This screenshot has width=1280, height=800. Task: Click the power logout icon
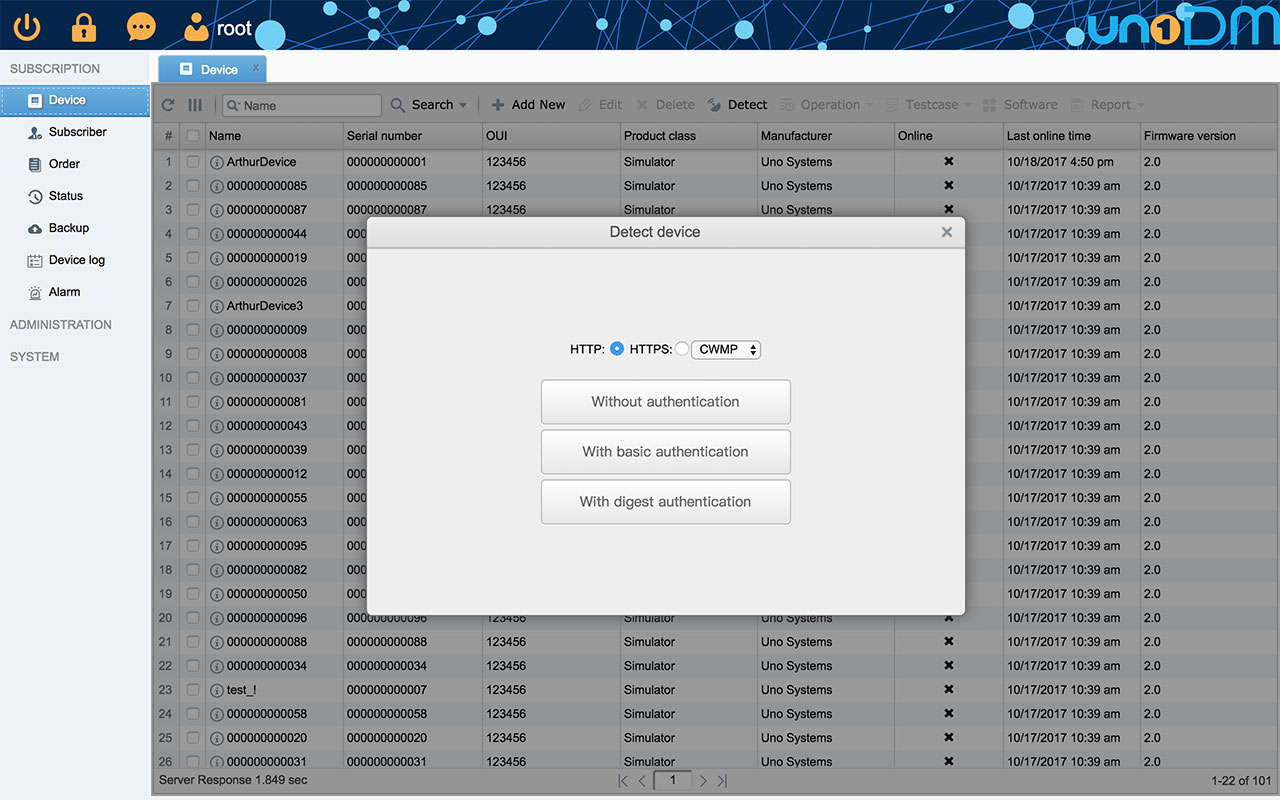[x=27, y=26]
